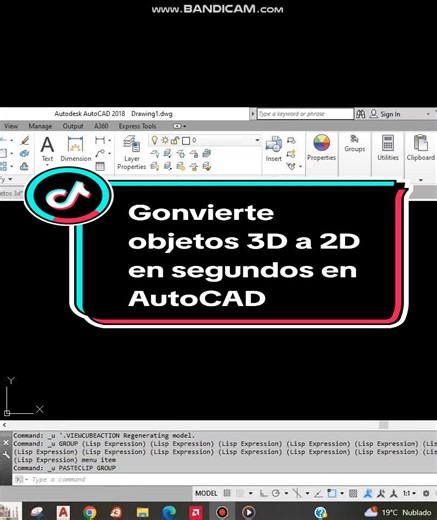The height and width of the screenshot is (520, 437).
Task: Click the wrench icon beside command history
Action: [x=6, y=455]
